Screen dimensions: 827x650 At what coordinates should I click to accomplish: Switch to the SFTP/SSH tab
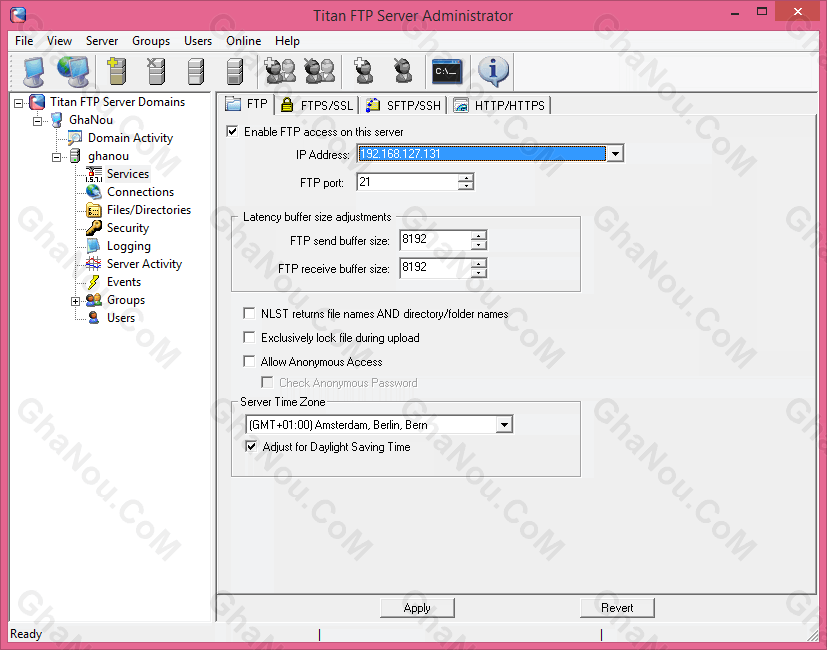[404, 105]
